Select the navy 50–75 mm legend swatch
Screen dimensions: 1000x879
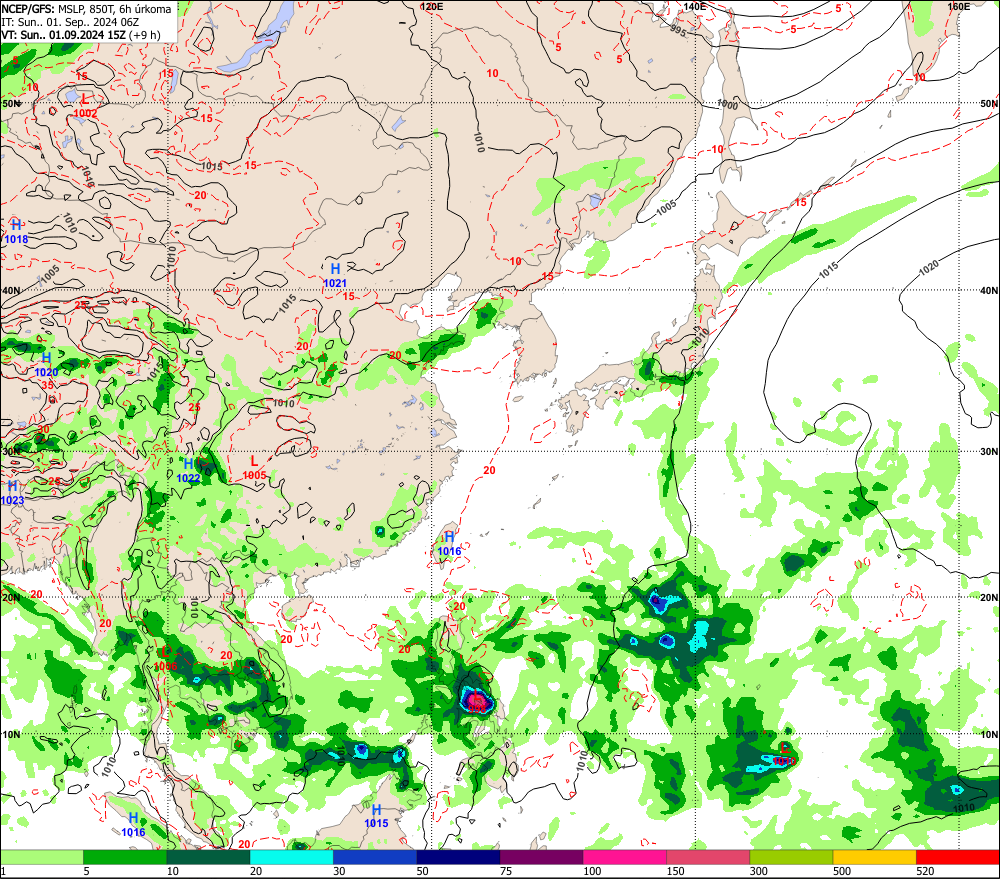coord(458,857)
